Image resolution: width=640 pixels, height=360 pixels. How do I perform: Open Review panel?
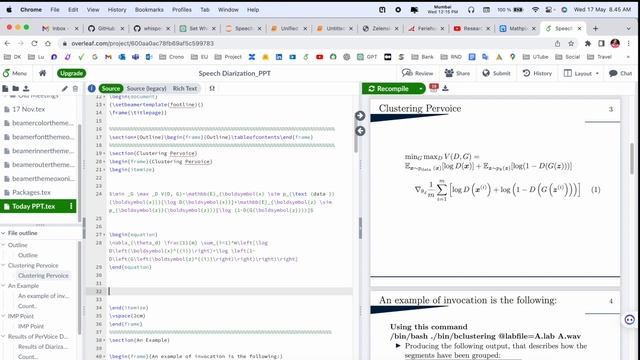(x=417, y=73)
